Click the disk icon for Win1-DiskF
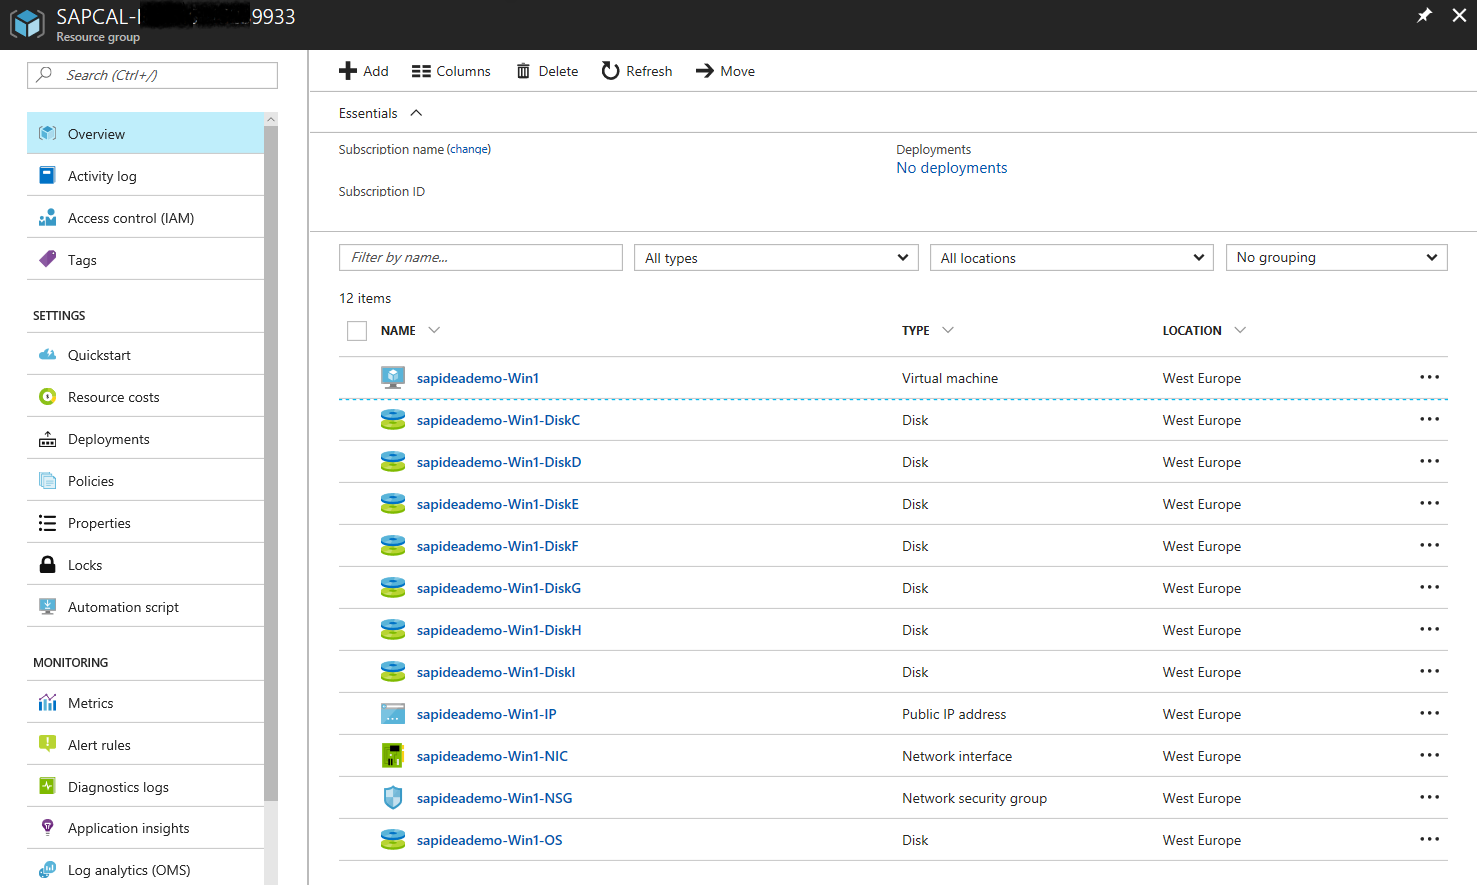Image resolution: width=1477 pixels, height=885 pixels. [x=393, y=545]
